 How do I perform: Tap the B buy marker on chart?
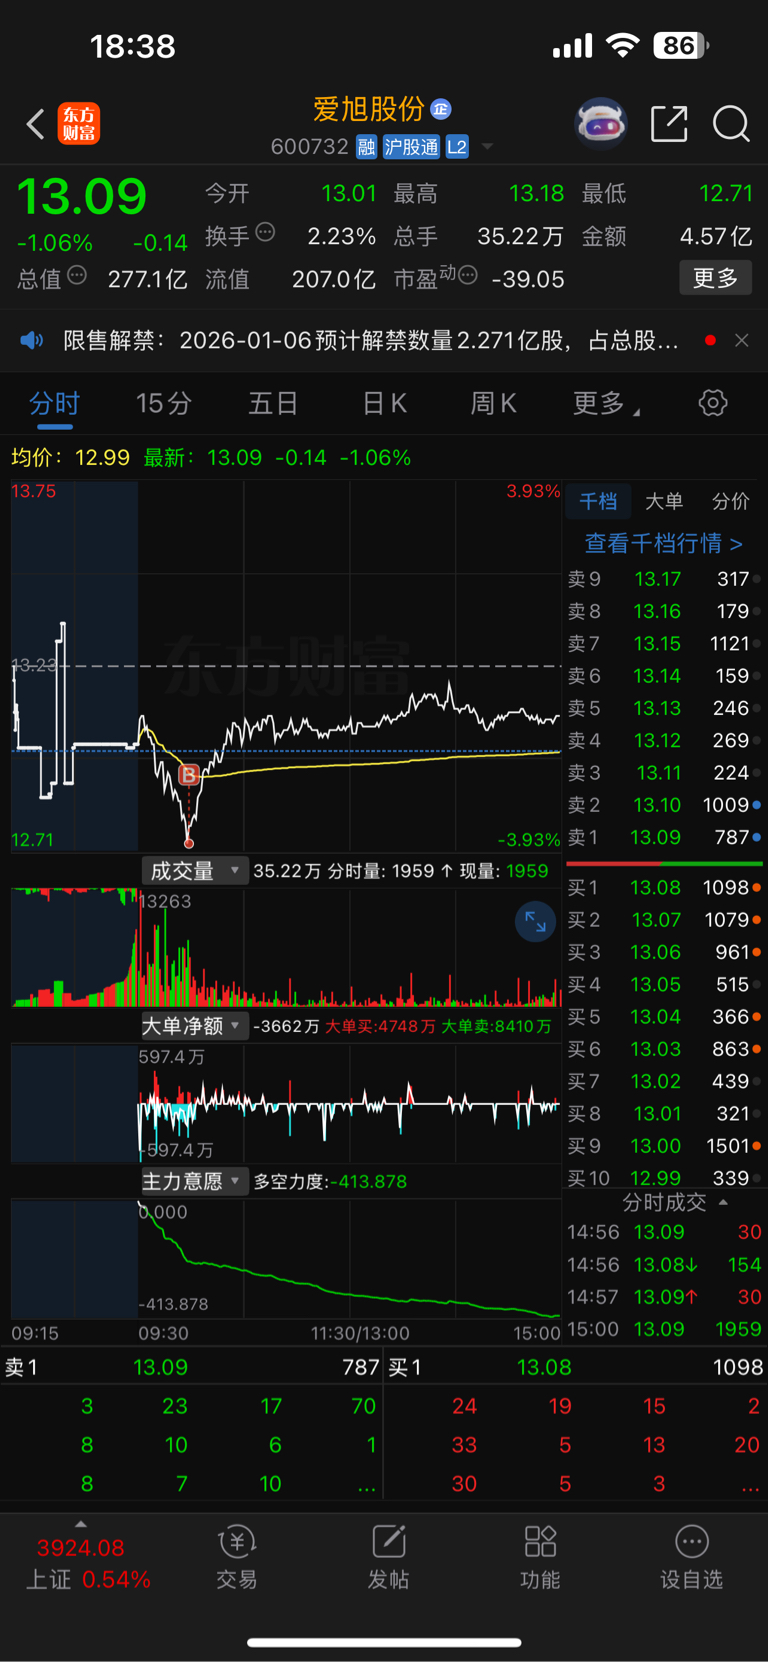188,775
